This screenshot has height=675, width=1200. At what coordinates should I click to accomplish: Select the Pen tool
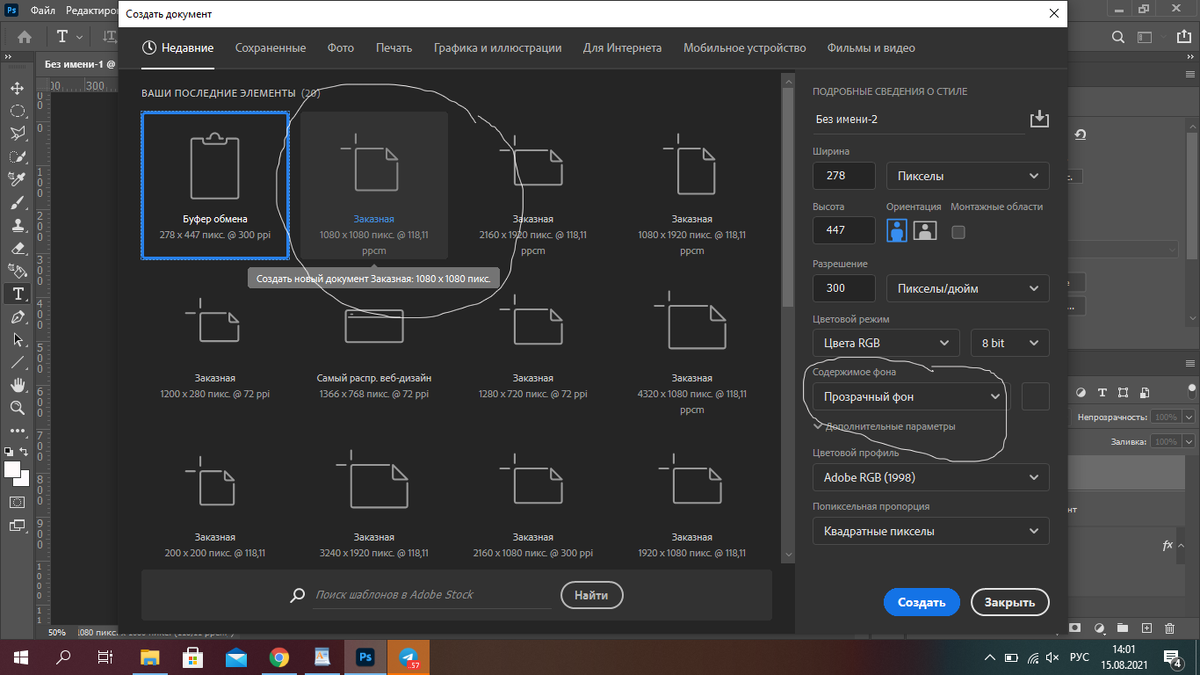click(17, 317)
